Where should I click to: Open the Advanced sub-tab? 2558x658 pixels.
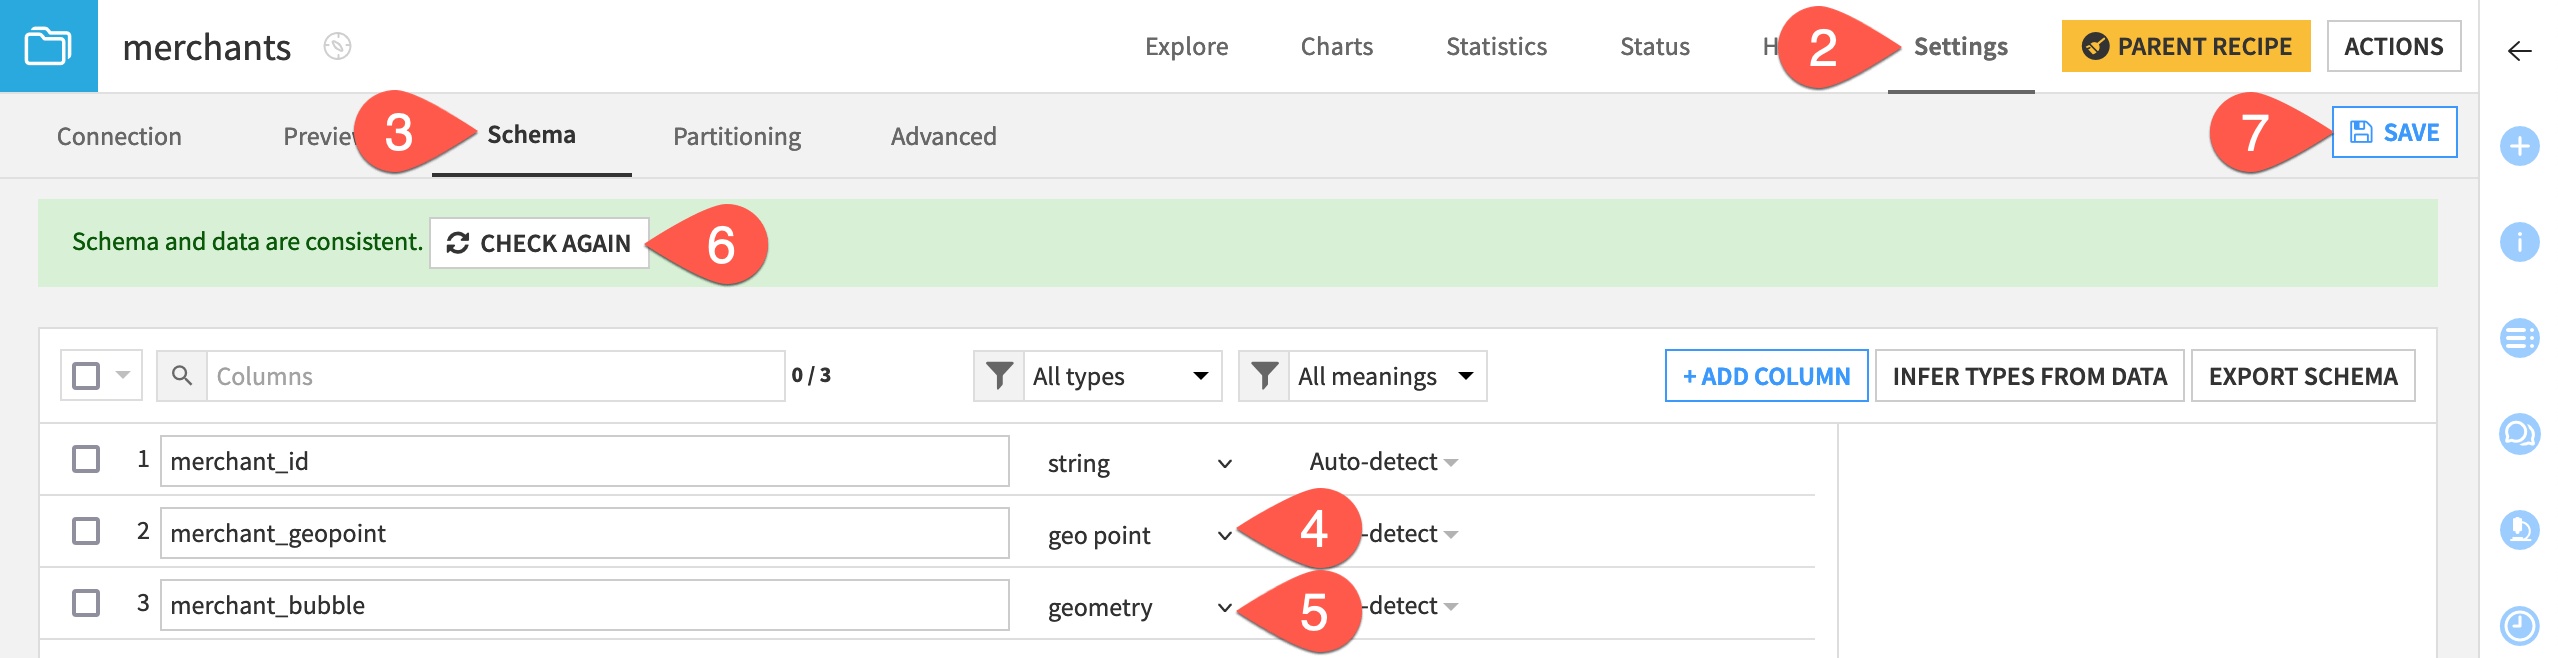(x=943, y=136)
